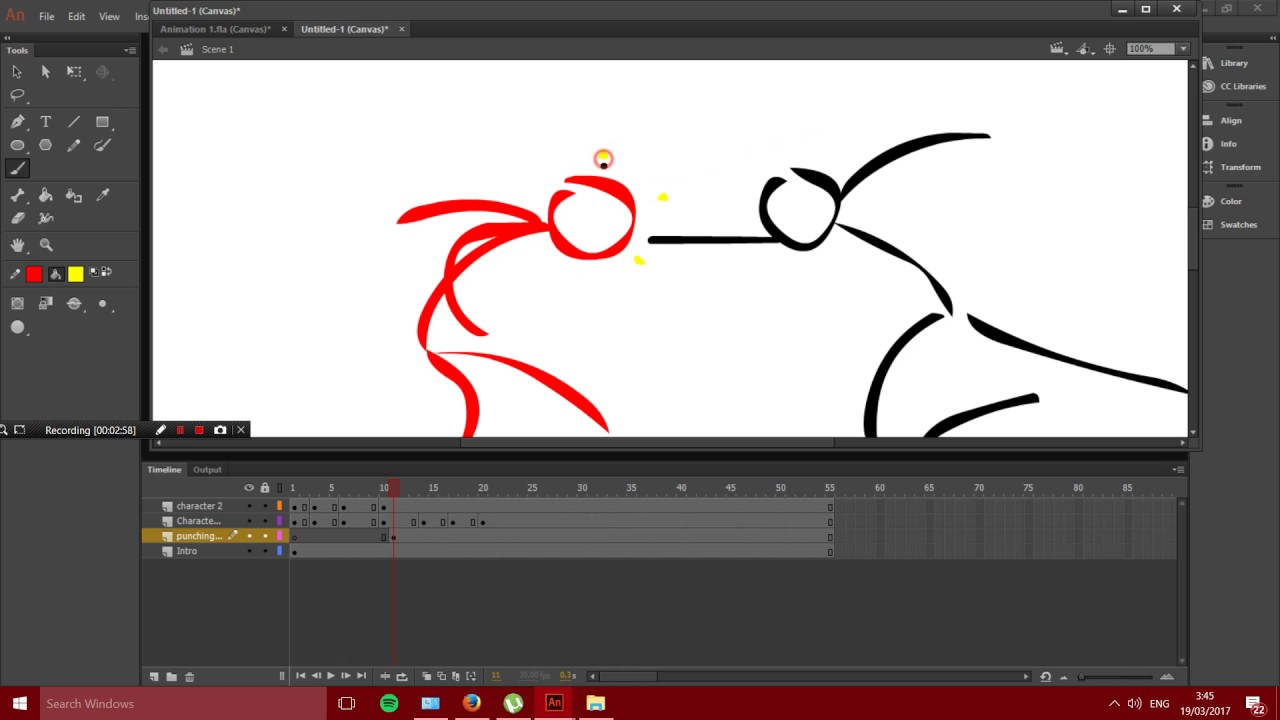Image resolution: width=1280 pixels, height=720 pixels.
Task: Select the Lasso tool
Action: tap(17, 95)
